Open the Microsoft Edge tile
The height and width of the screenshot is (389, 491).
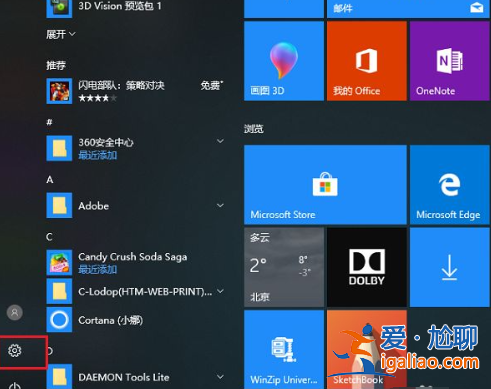click(450, 185)
